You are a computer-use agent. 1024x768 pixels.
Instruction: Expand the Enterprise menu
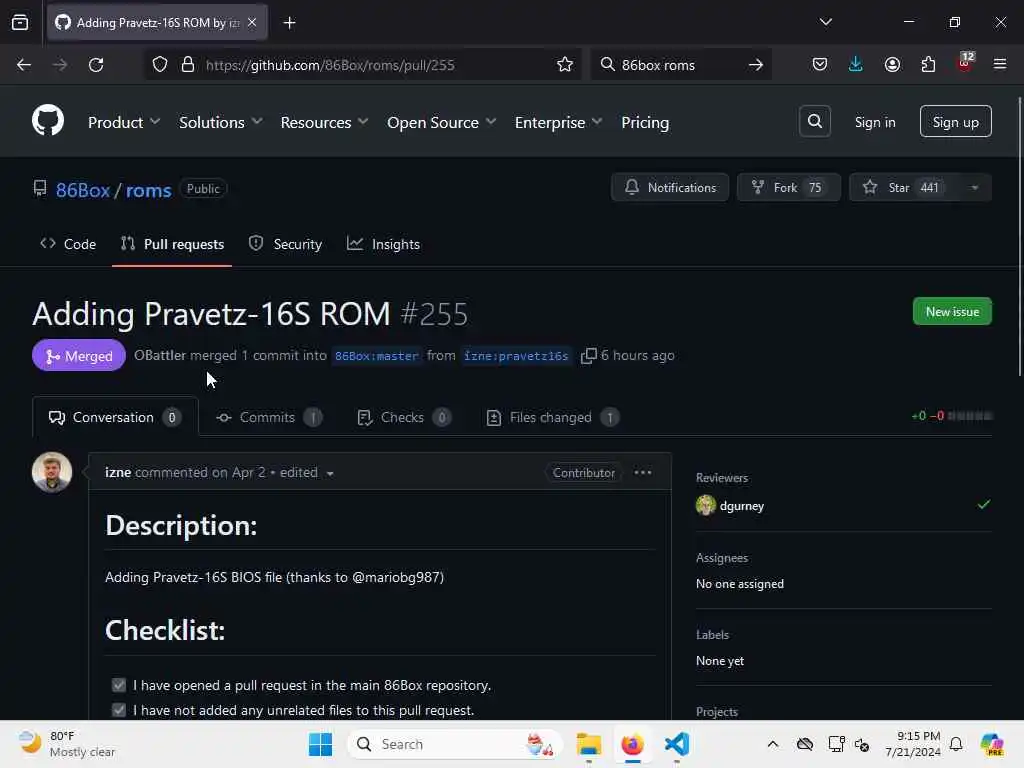click(558, 122)
